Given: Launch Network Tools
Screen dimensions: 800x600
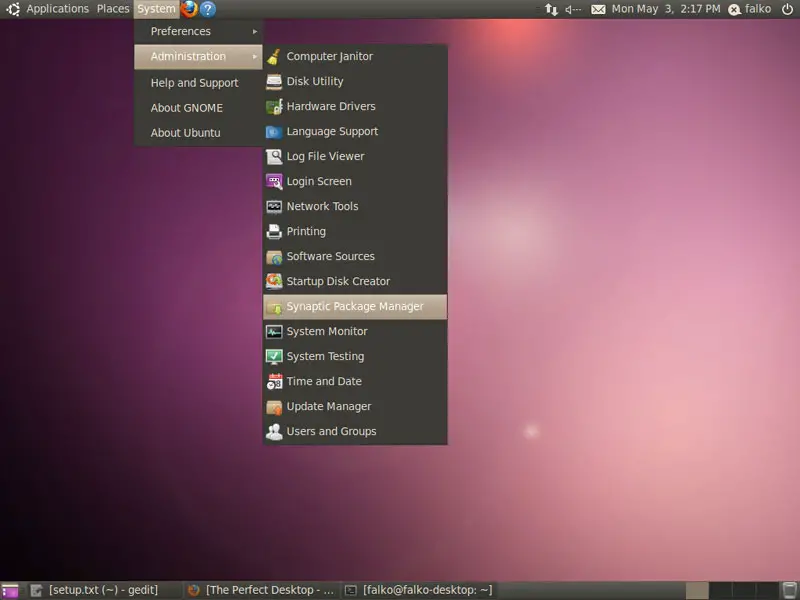Looking at the screenshot, I should tap(355, 206).
